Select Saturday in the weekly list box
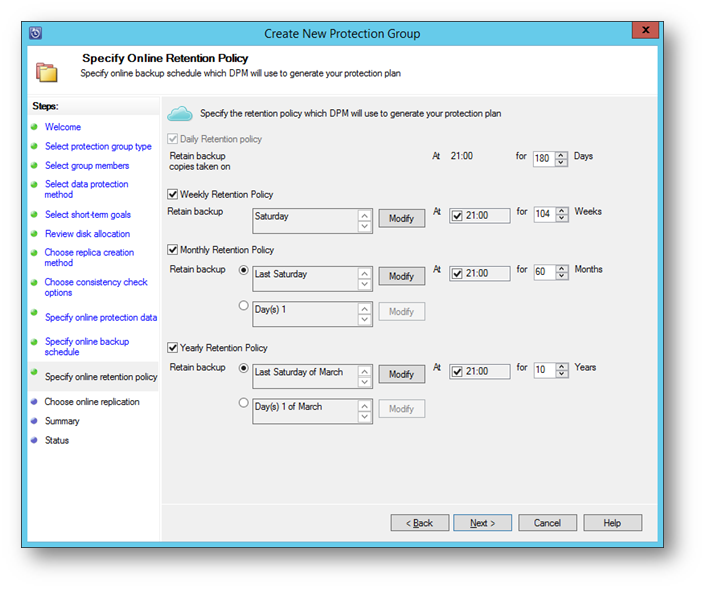706x590 pixels. pyautogui.click(x=272, y=216)
